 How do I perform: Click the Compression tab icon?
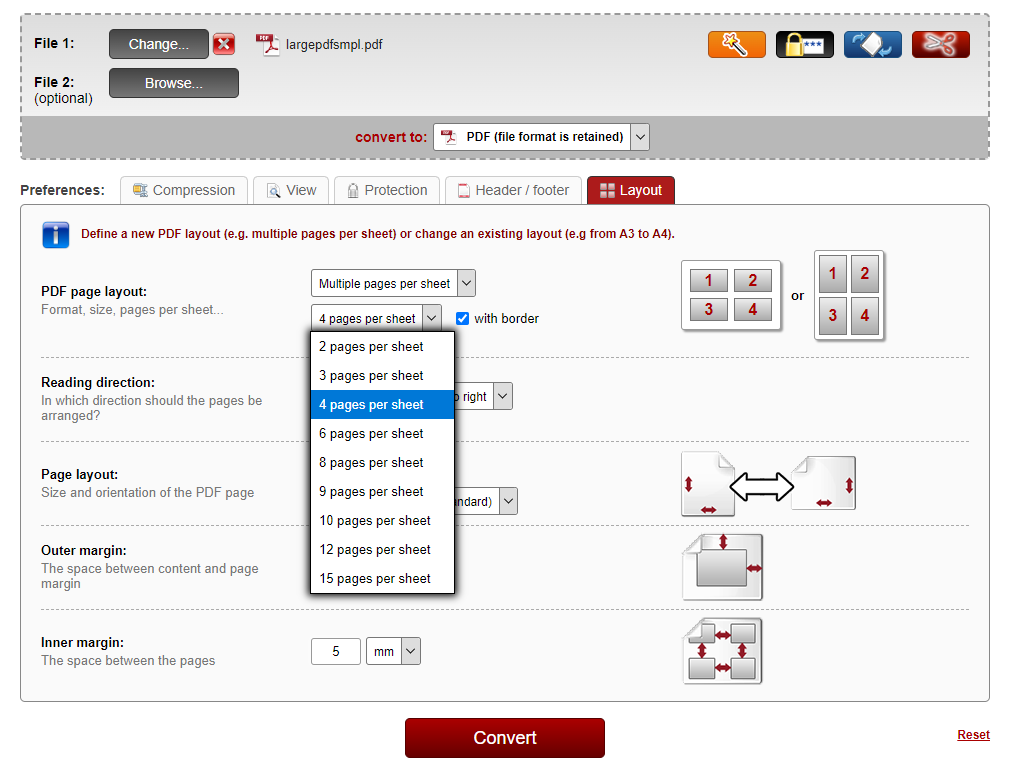tap(138, 190)
